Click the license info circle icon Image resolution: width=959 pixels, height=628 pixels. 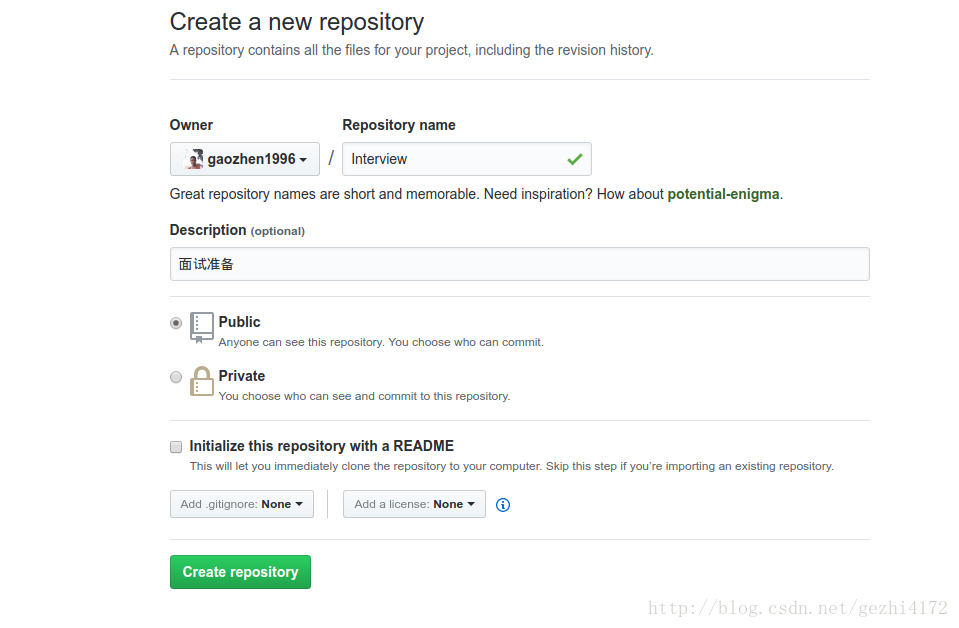tap(503, 504)
